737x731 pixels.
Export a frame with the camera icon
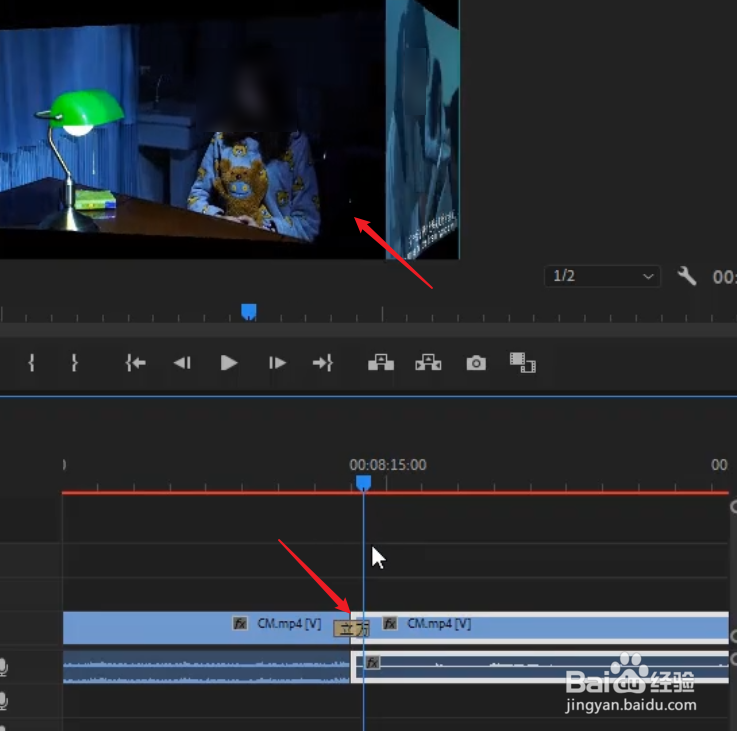tap(476, 363)
